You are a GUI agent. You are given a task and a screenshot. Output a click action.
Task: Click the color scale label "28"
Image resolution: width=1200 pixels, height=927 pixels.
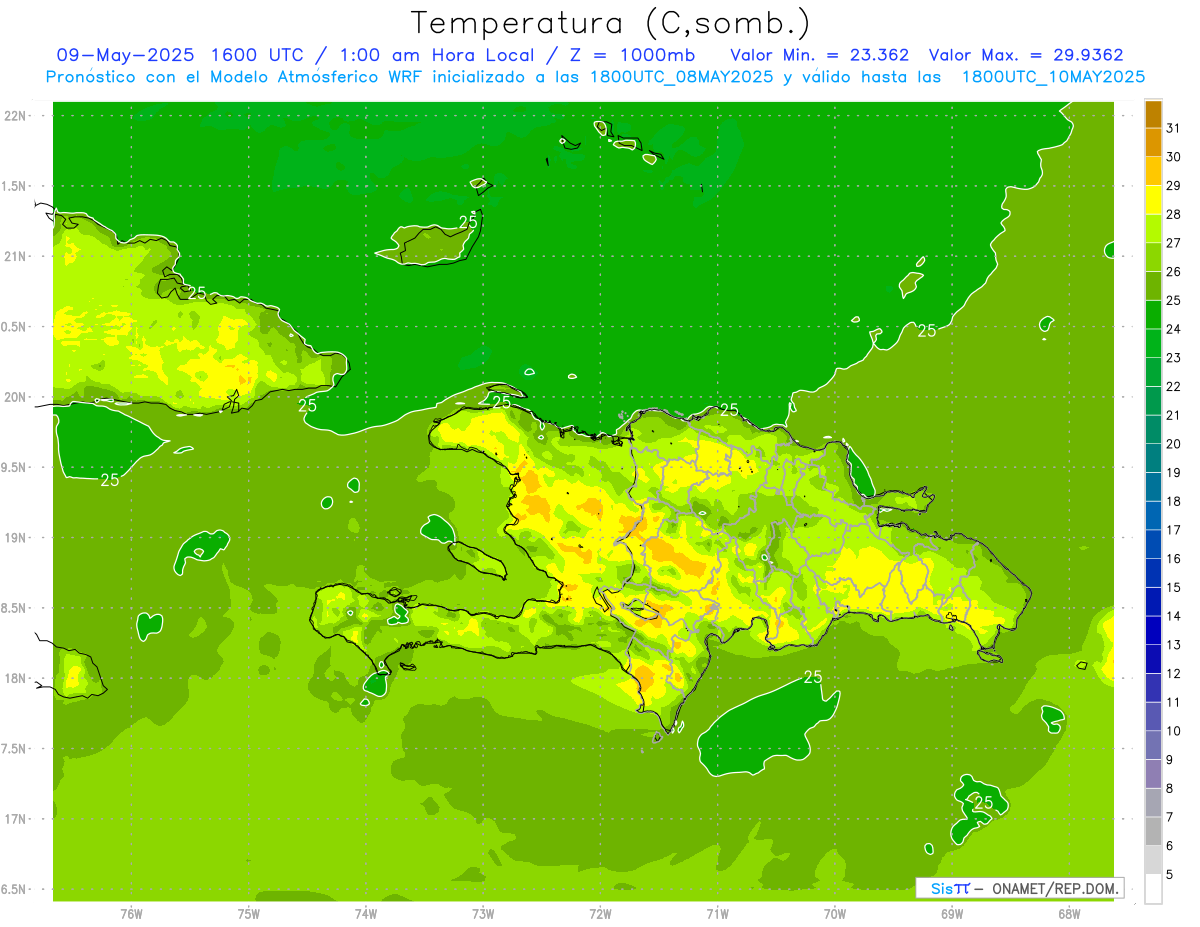[x=1173, y=214]
